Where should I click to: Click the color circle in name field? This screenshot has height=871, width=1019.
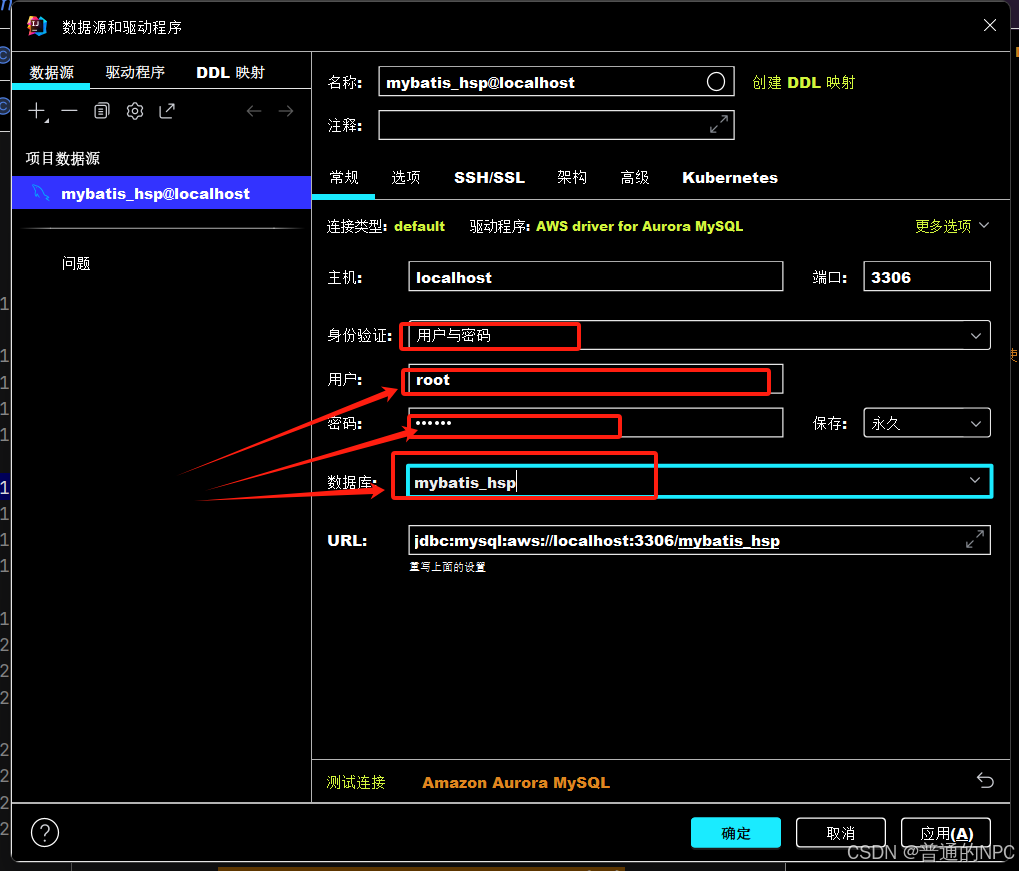click(x=716, y=82)
